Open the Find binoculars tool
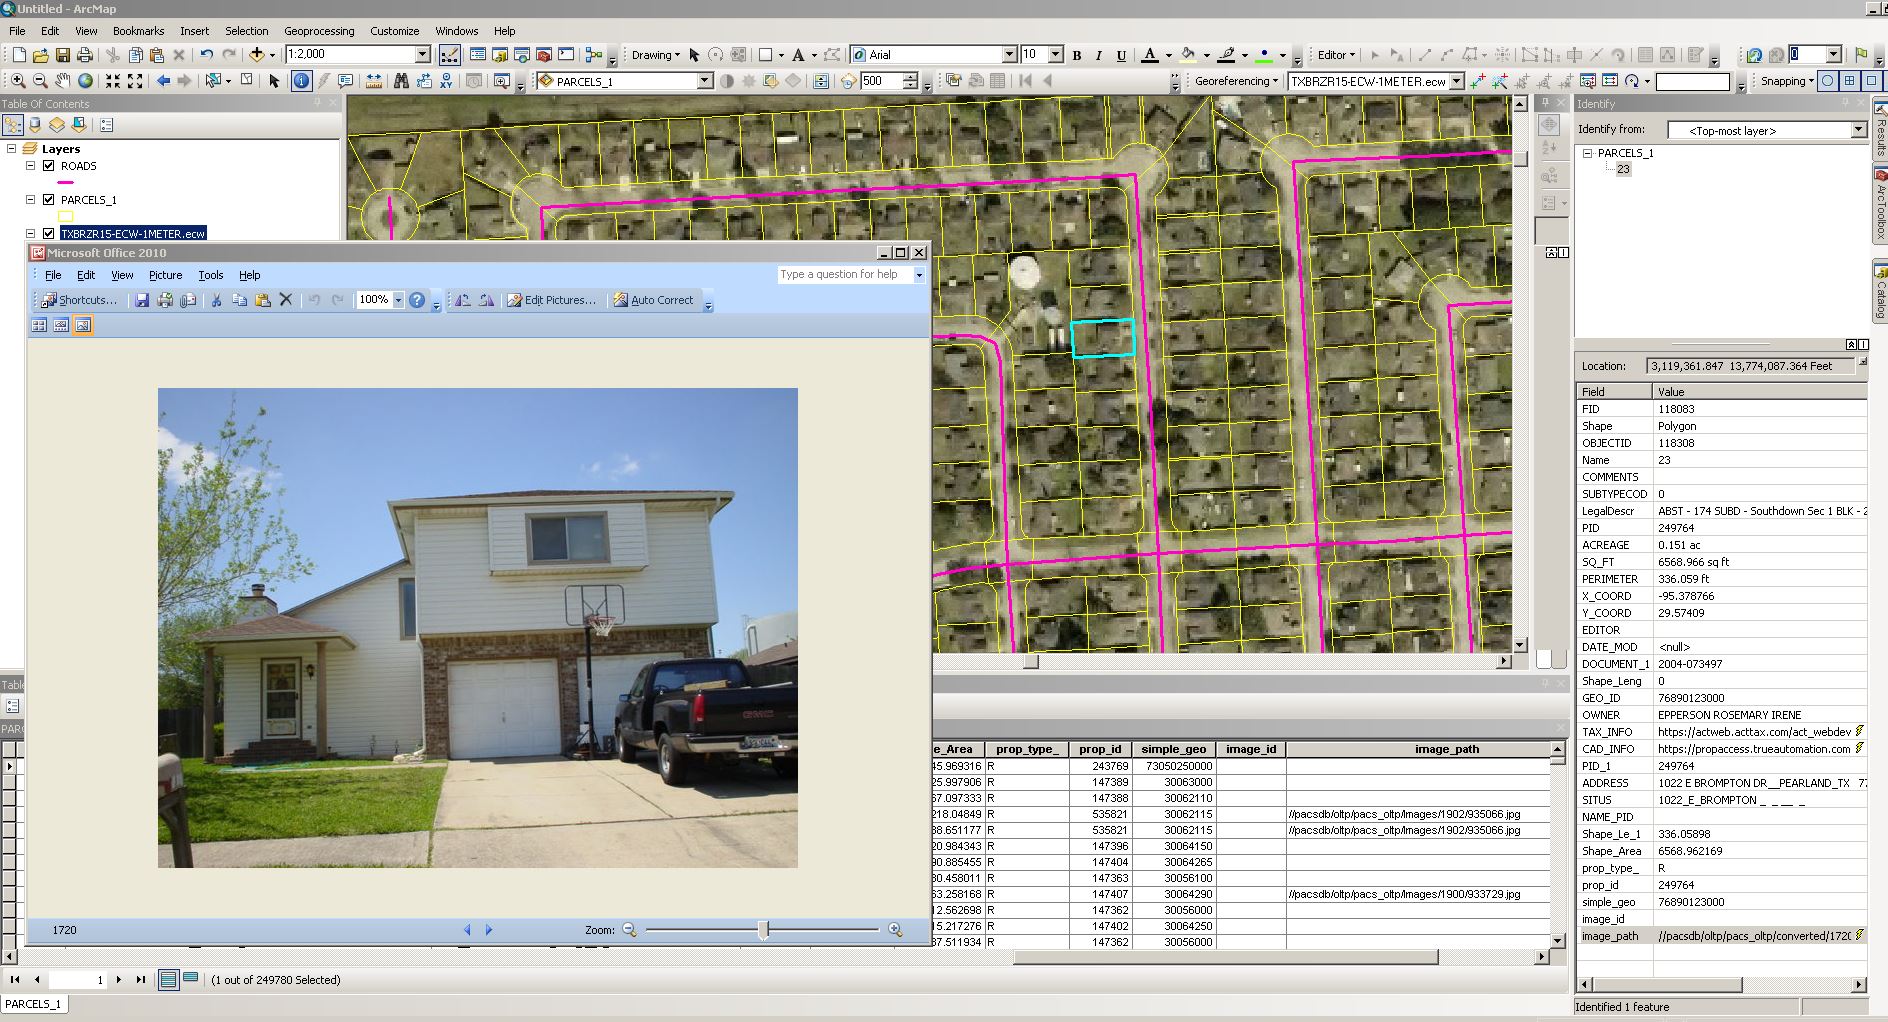 (401, 81)
